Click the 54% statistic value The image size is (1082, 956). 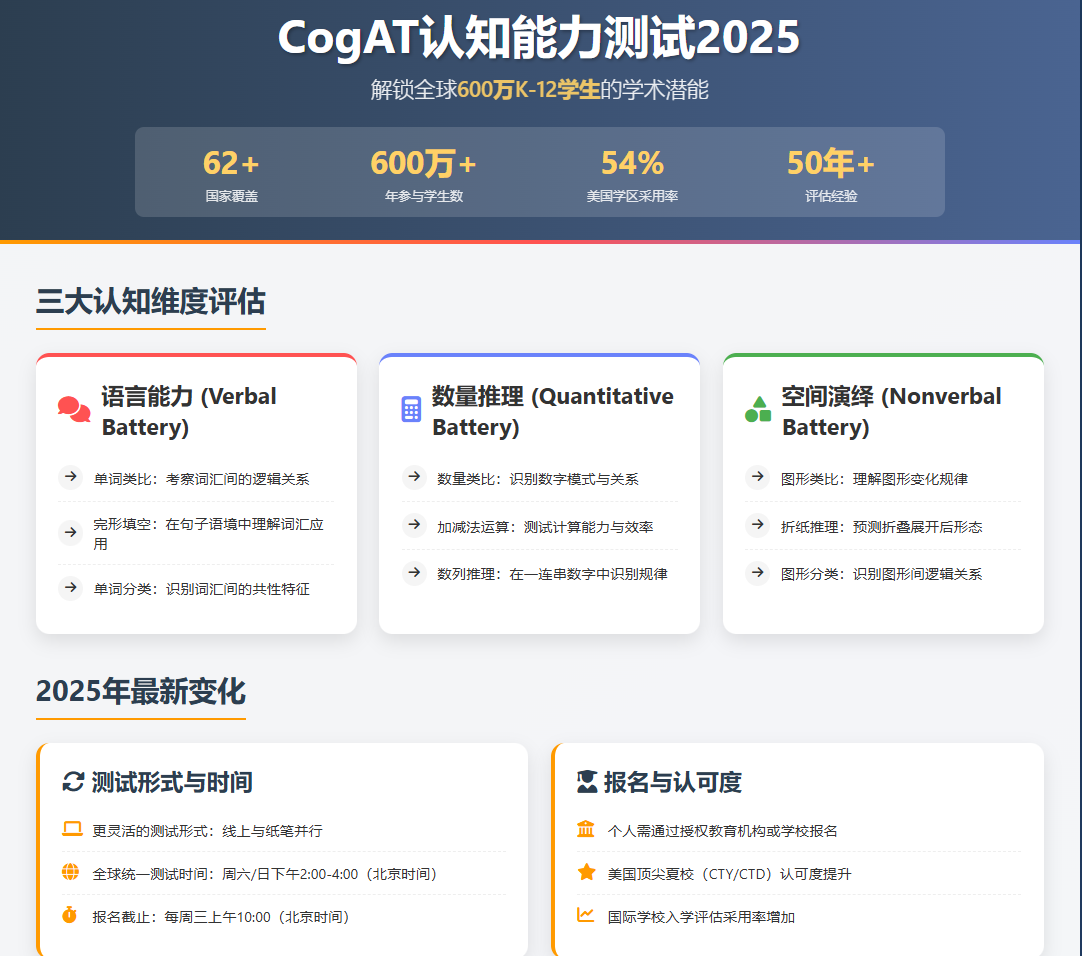(632, 164)
